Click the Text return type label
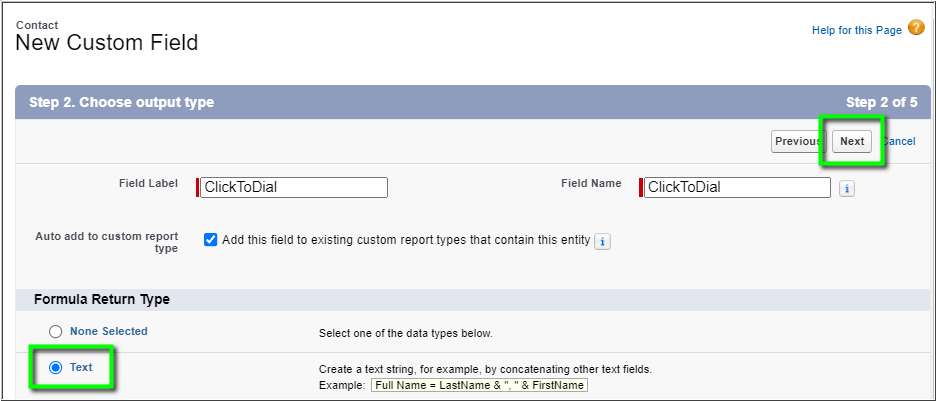Screen dimensions: 936x401 coord(81,368)
